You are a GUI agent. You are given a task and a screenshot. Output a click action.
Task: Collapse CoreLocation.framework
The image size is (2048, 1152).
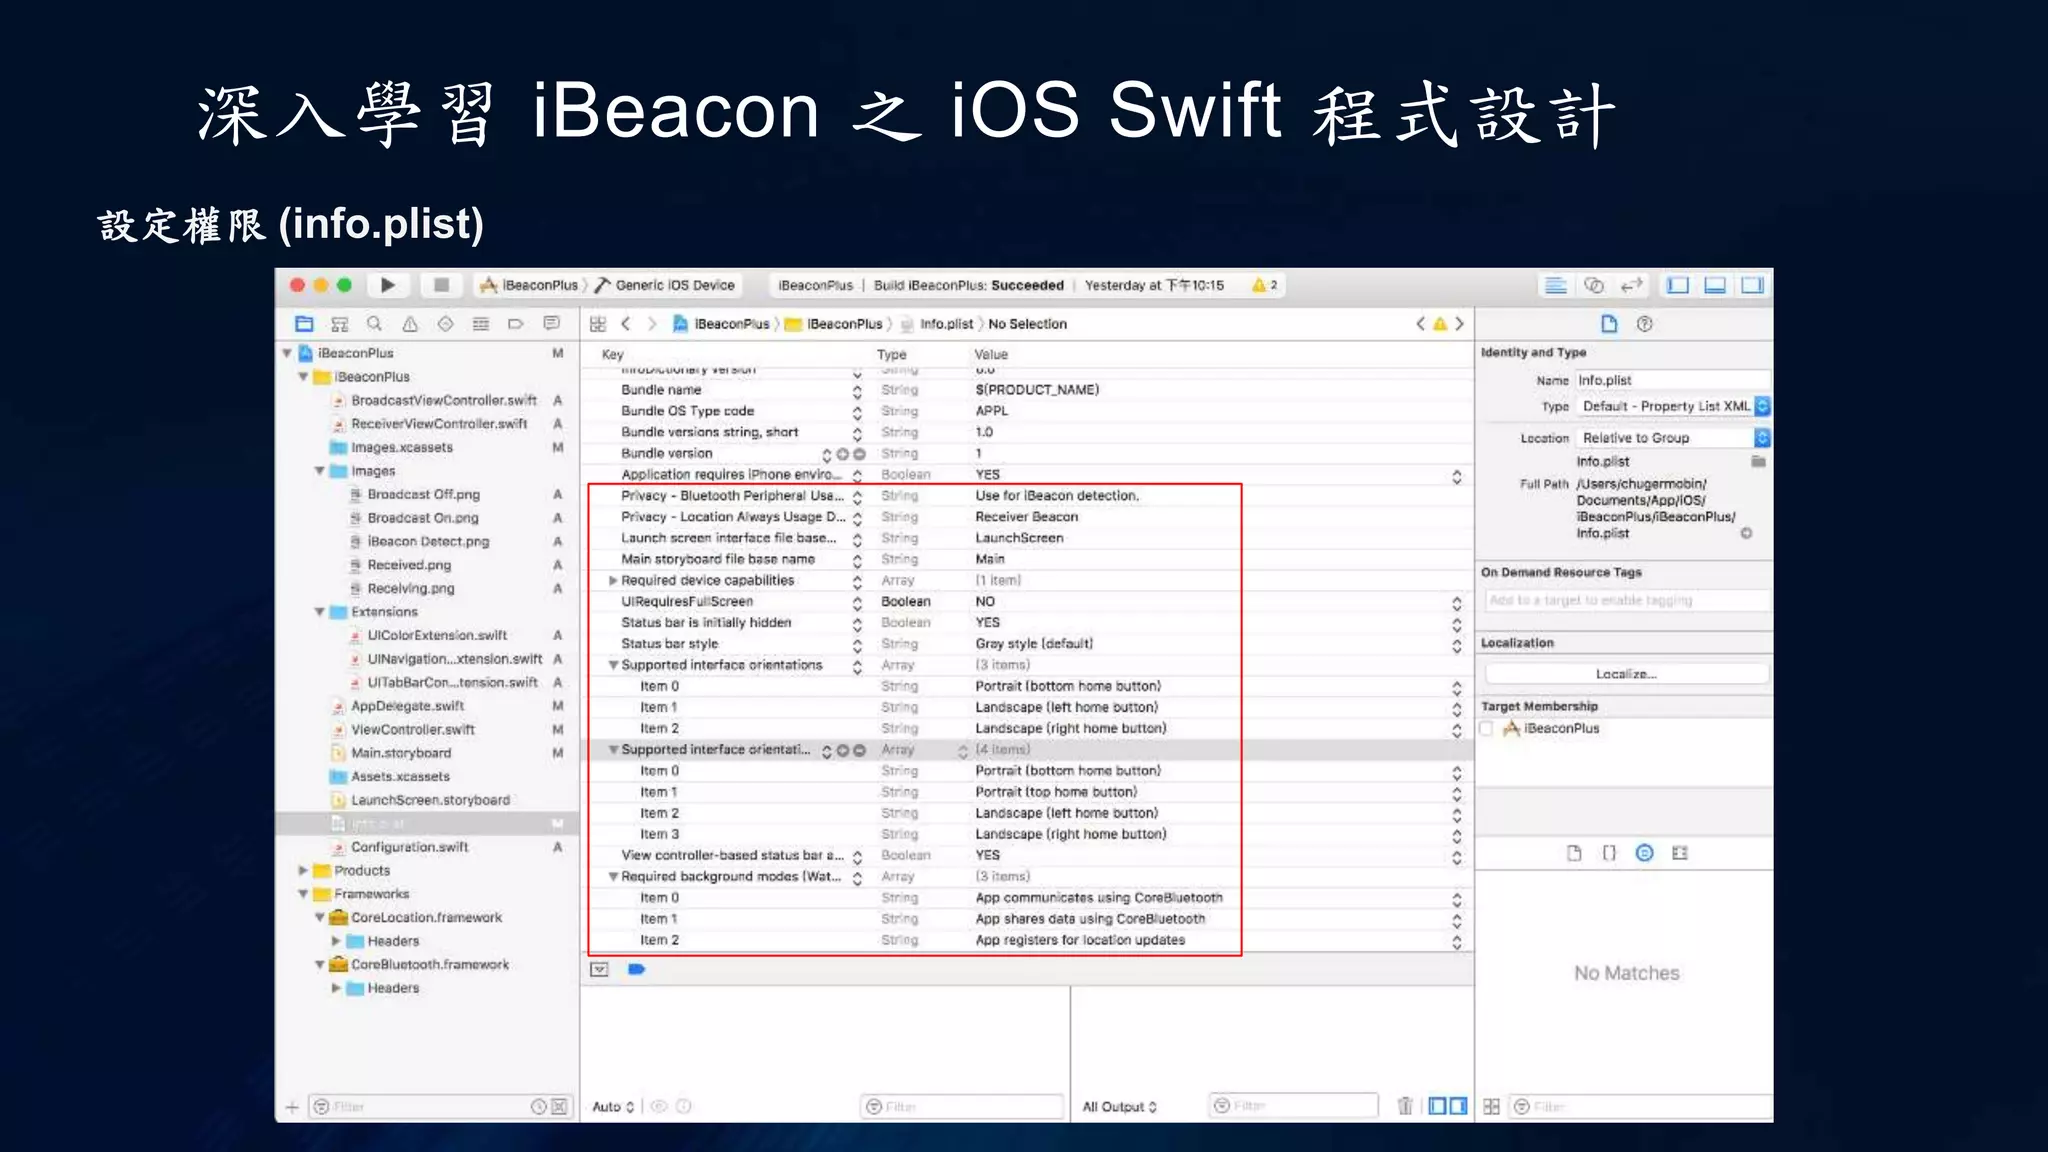pos(320,918)
